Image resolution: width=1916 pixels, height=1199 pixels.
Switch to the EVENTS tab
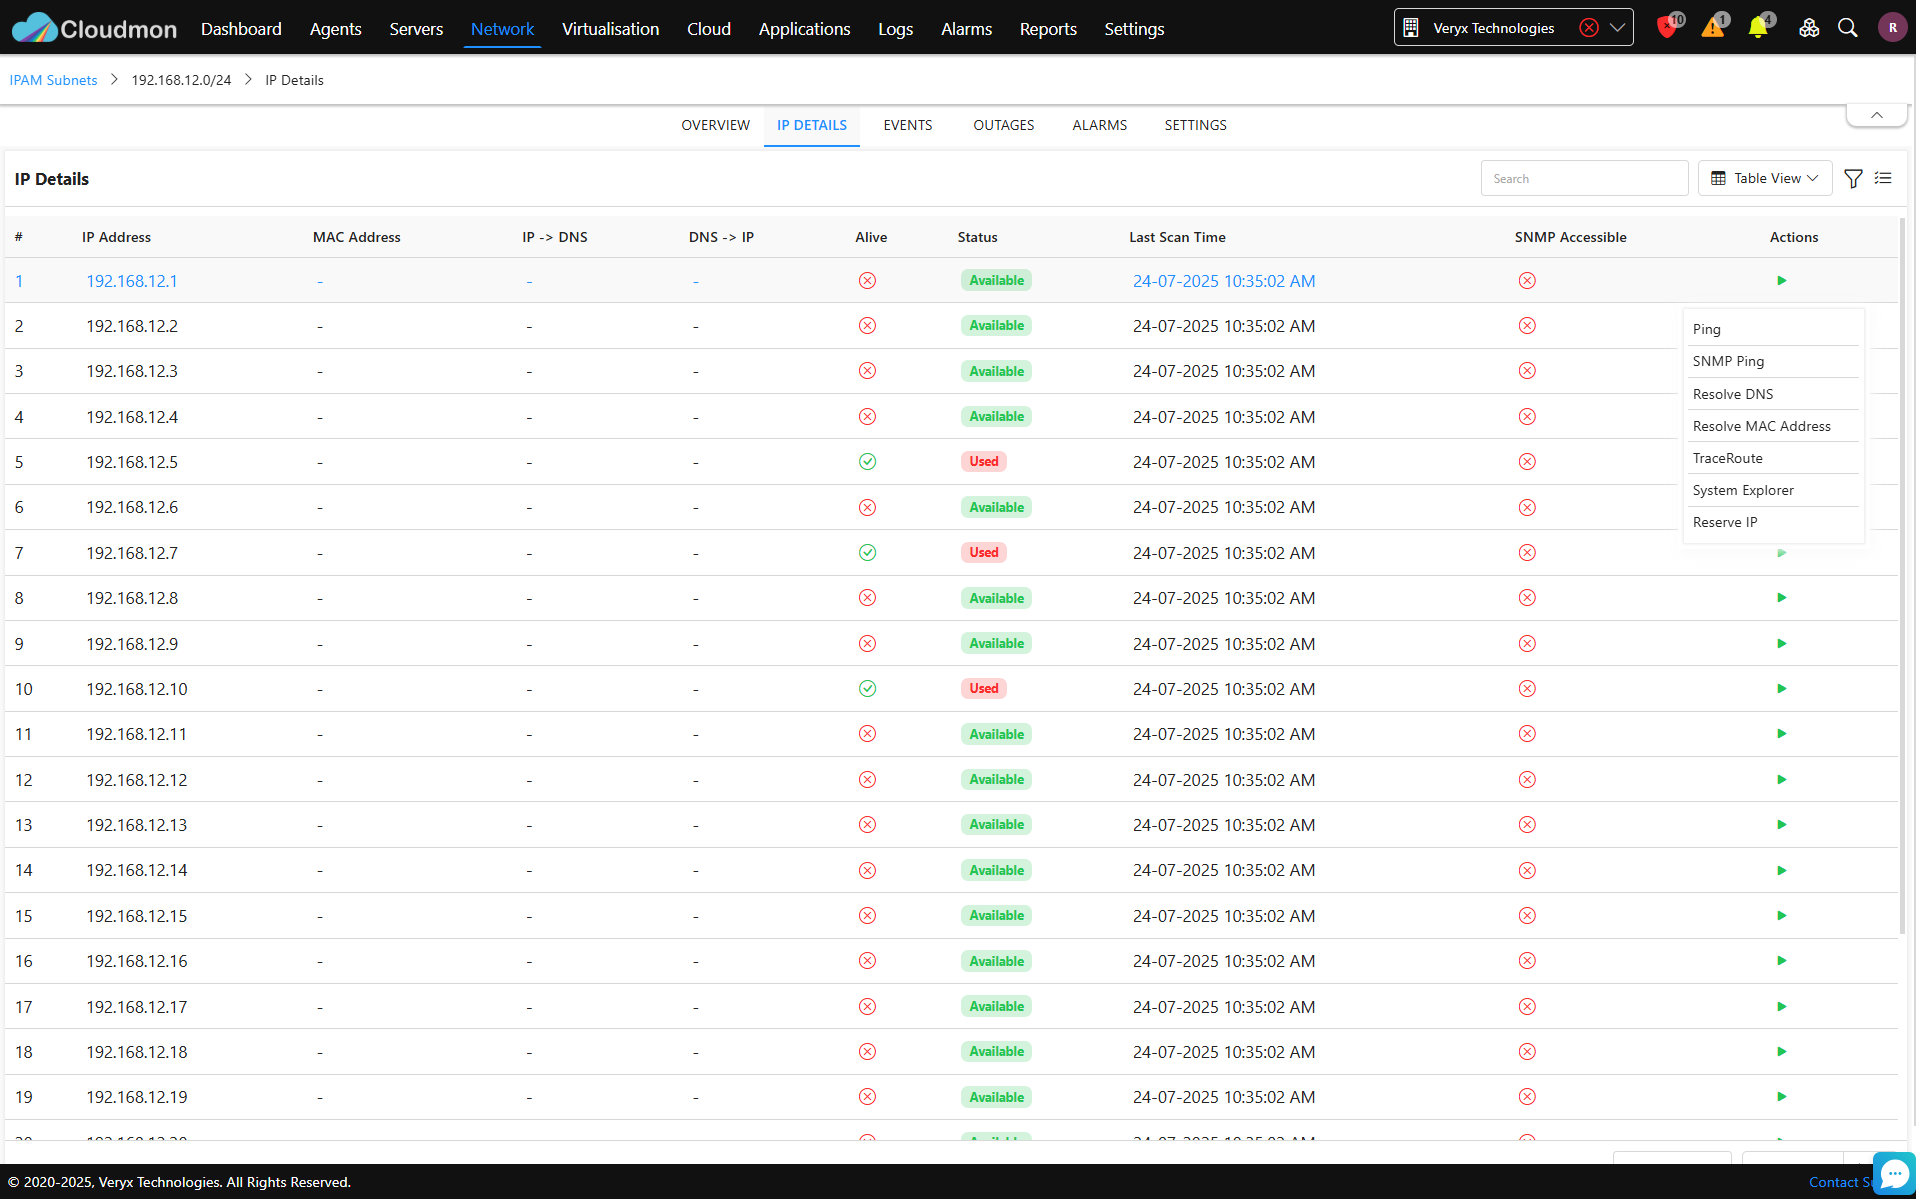(x=907, y=125)
